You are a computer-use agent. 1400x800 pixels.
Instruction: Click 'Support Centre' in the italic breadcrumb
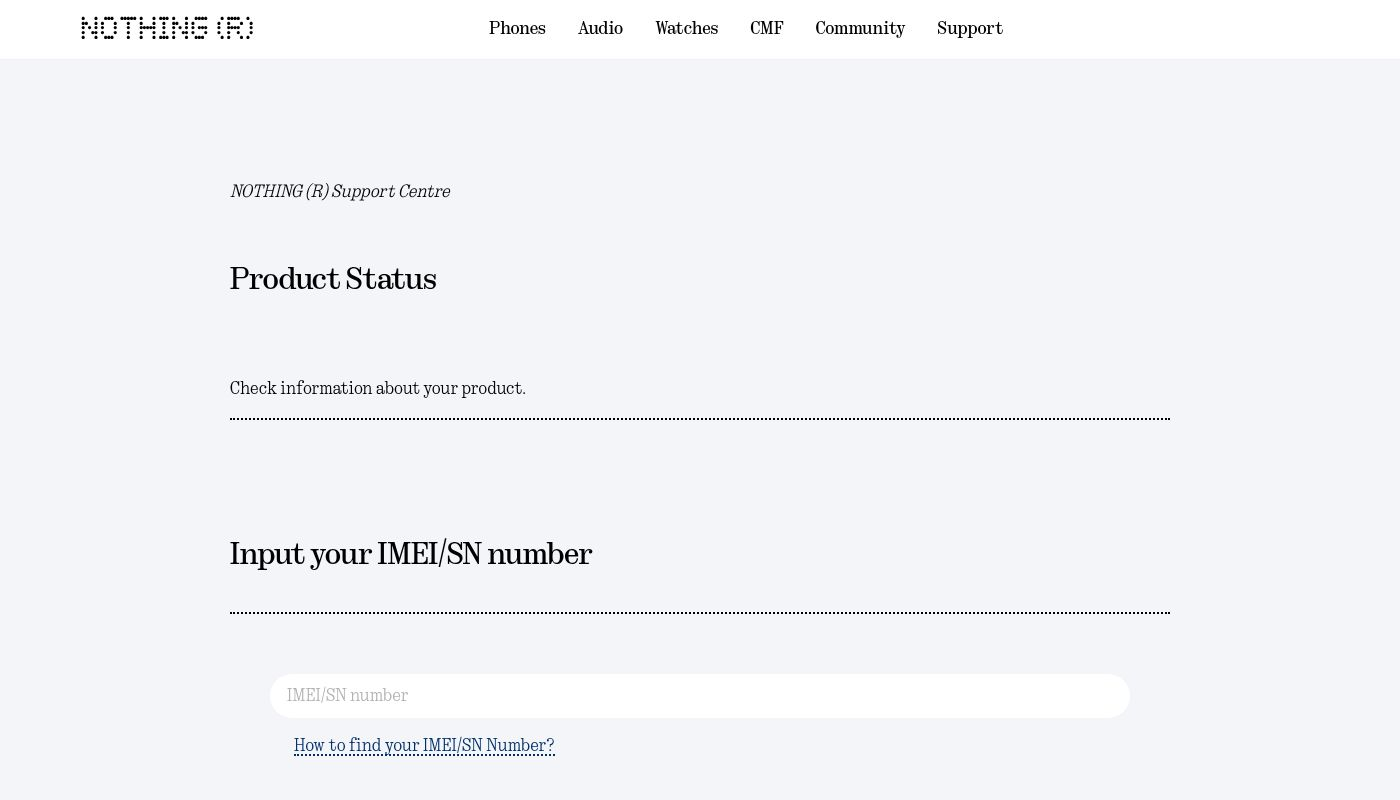tap(391, 191)
